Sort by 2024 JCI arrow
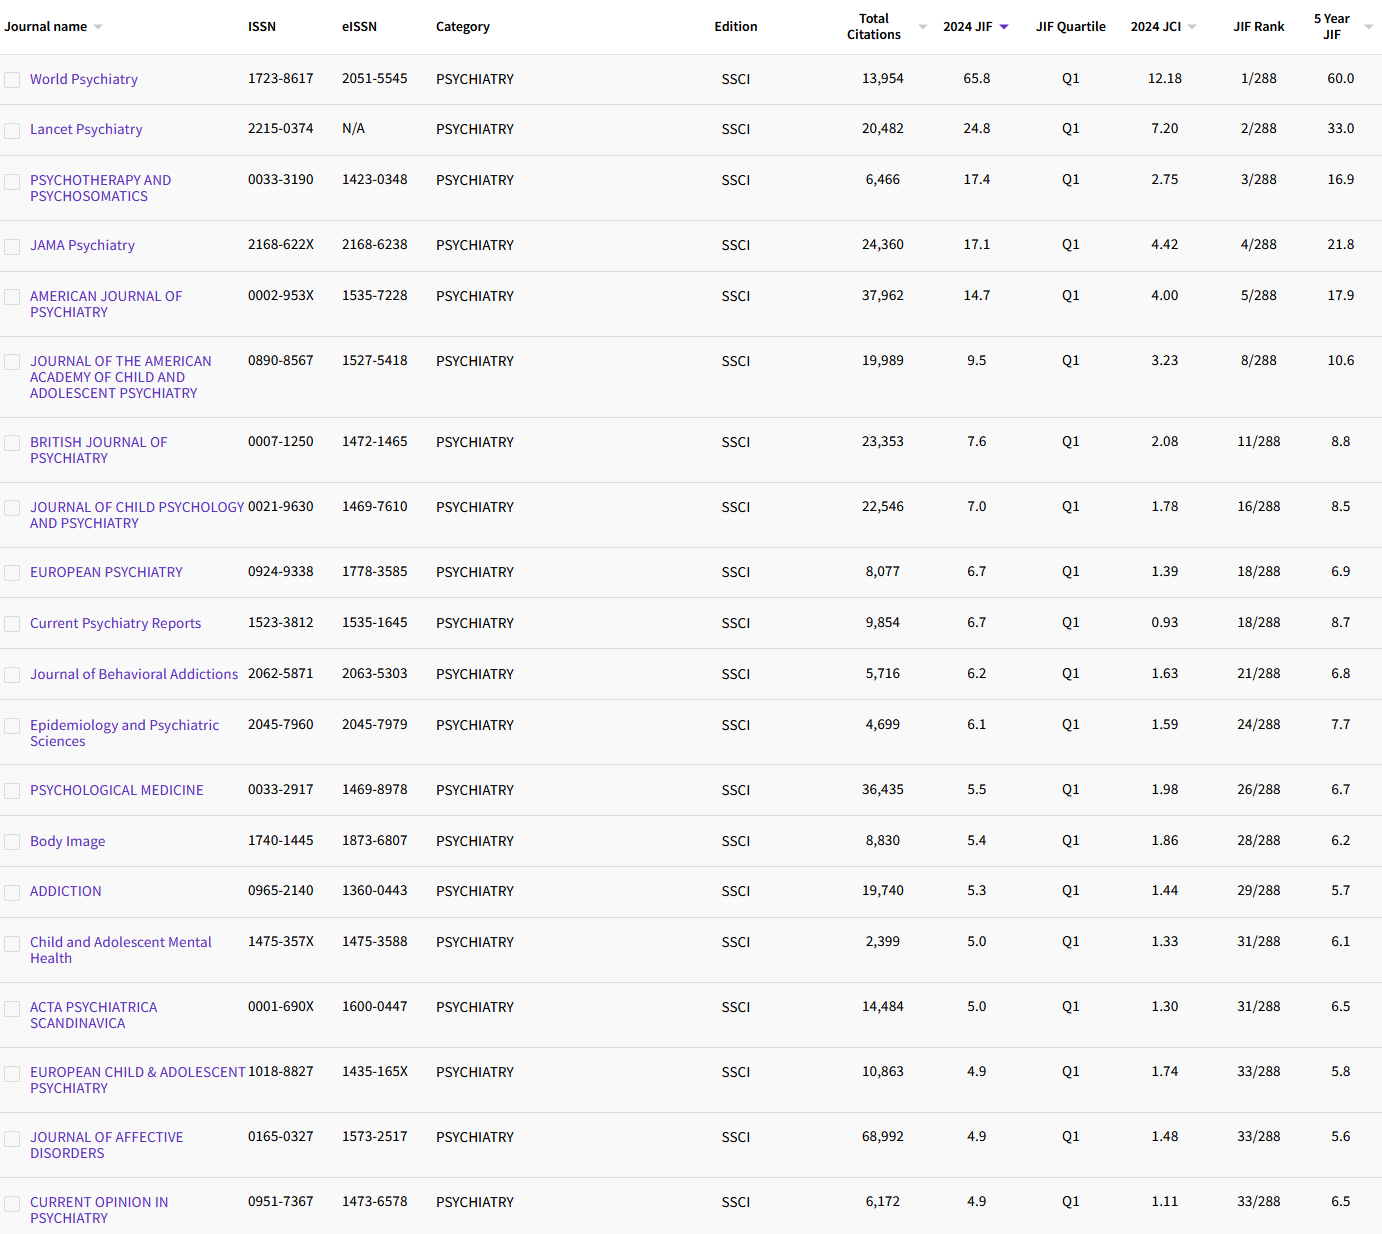The width and height of the screenshot is (1382, 1234). coord(1192,27)
